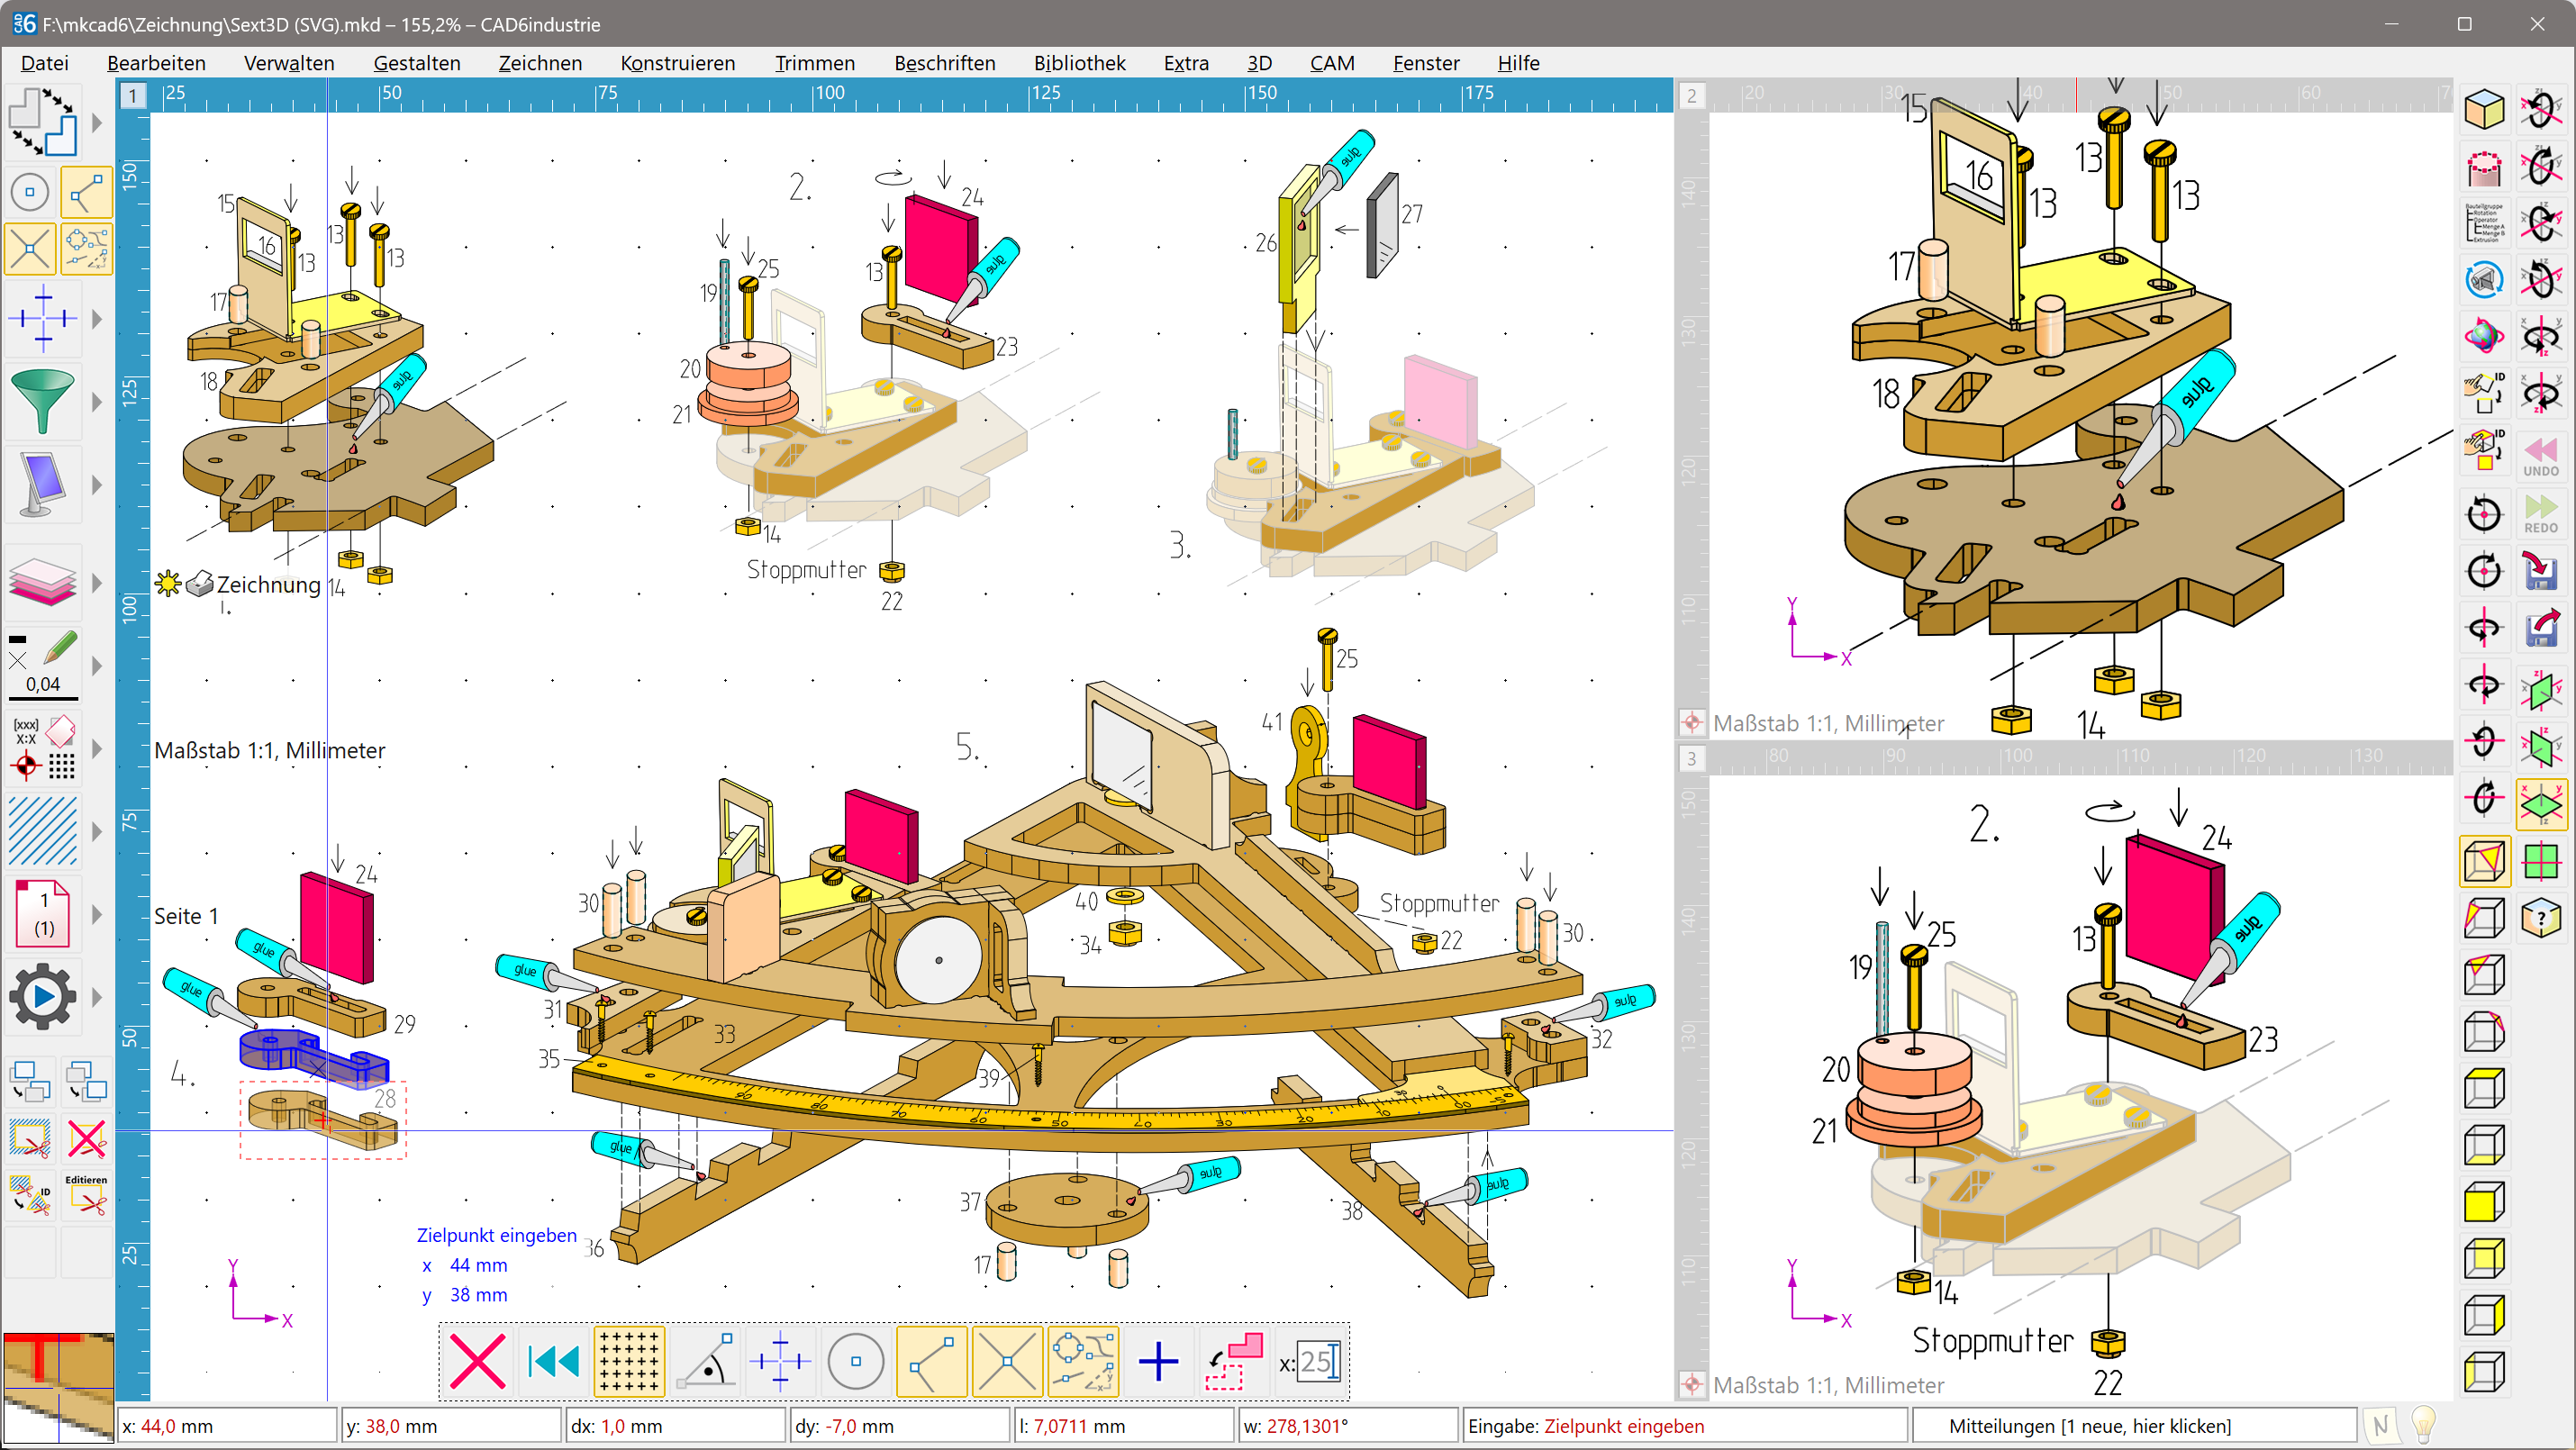Expand the layers tool flyout arrow

[x=96, y=583]
